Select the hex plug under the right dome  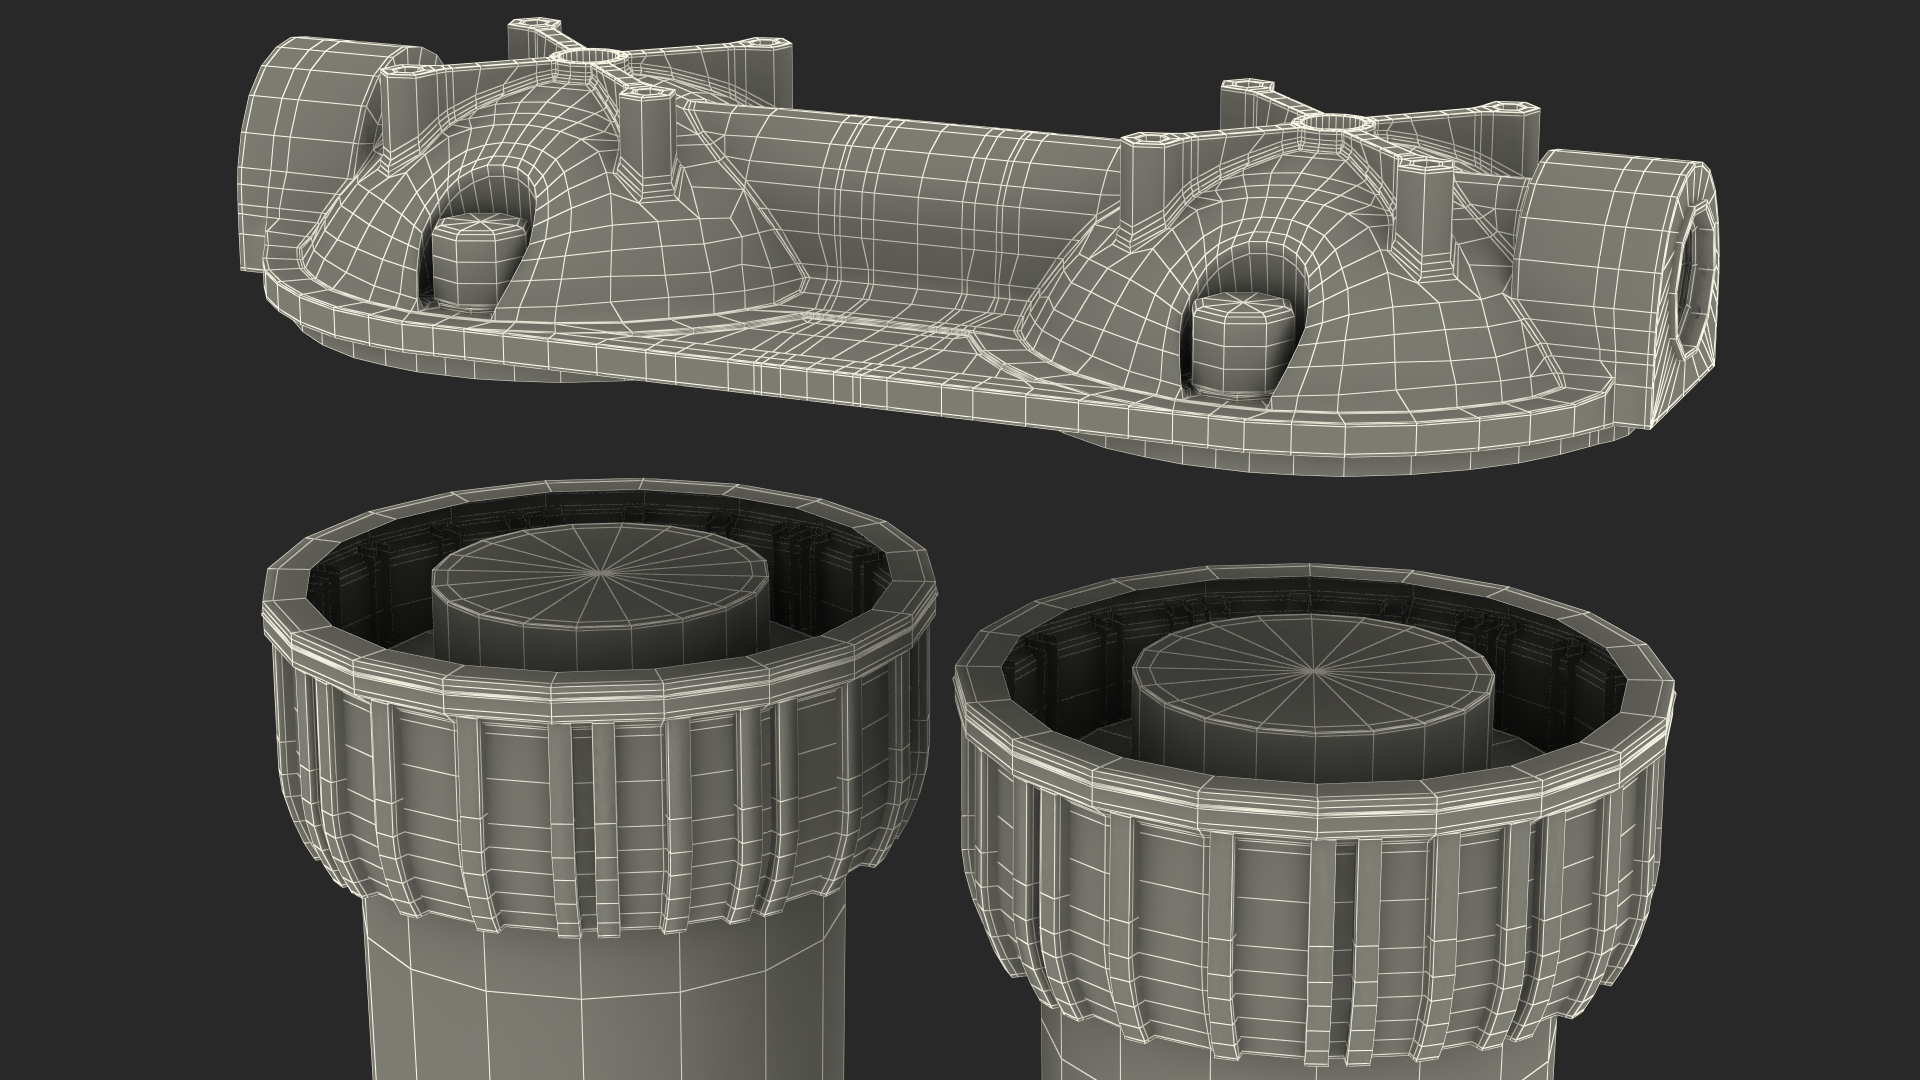point(1243,345)
